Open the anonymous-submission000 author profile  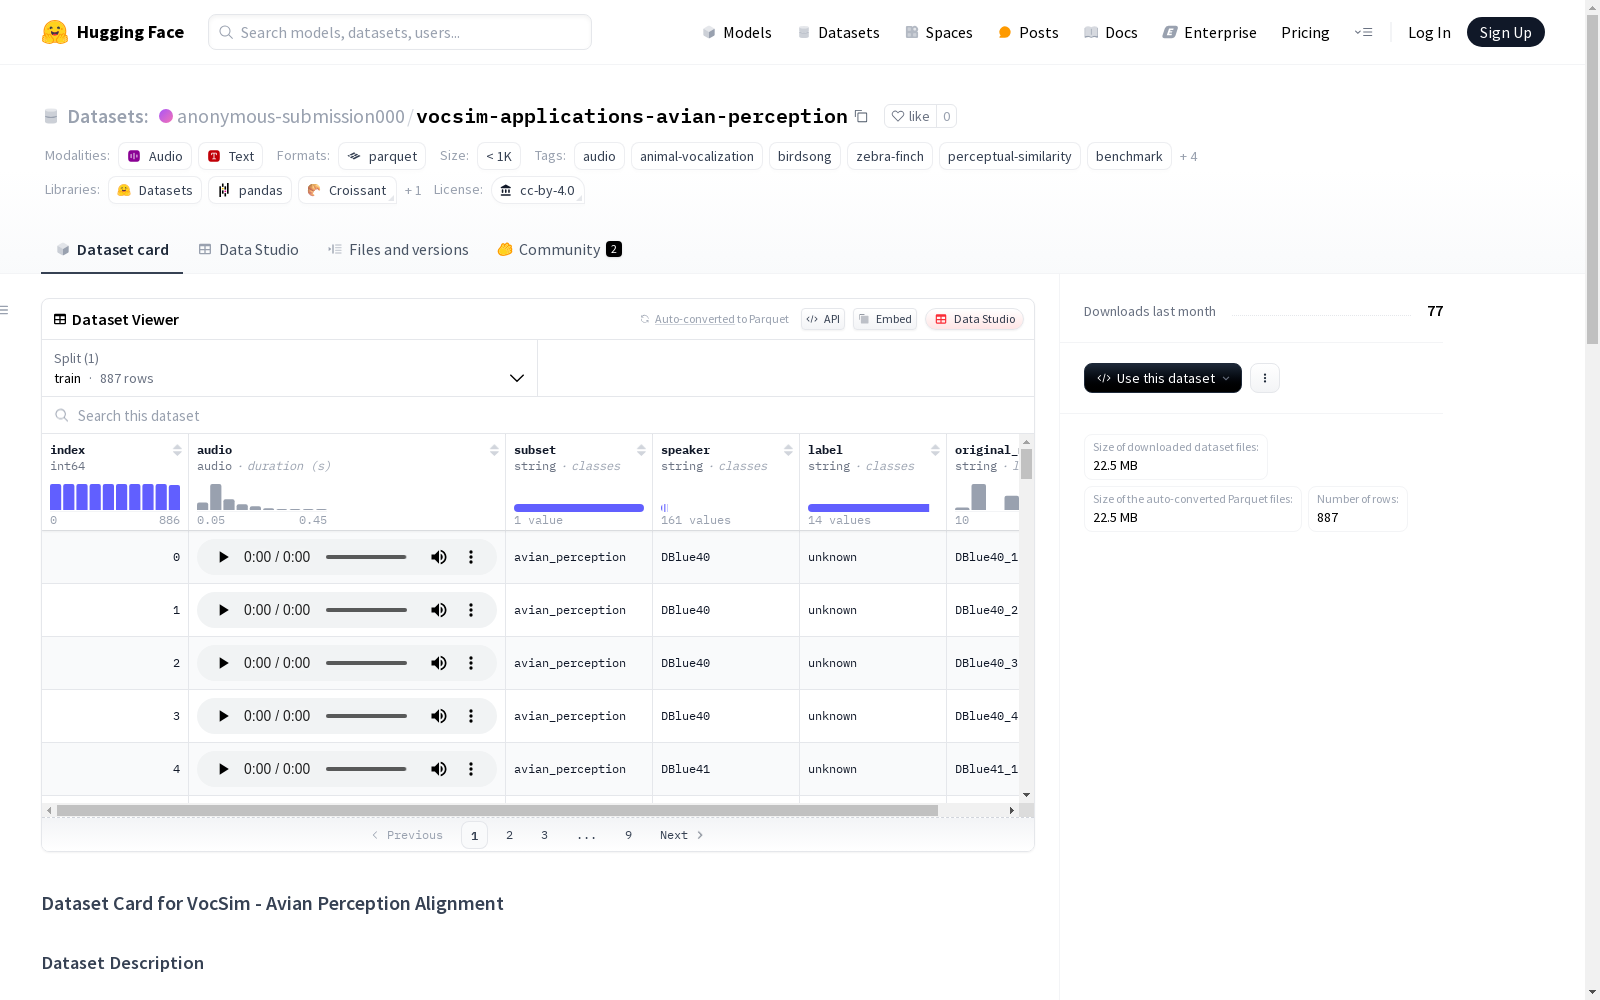coord(291,116)
